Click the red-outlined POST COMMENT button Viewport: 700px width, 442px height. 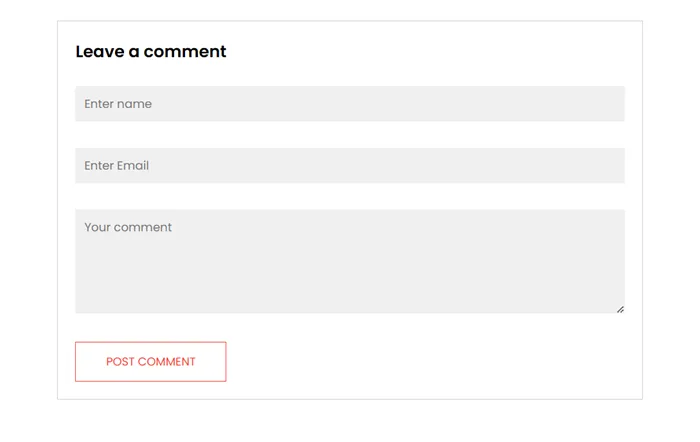151,362
